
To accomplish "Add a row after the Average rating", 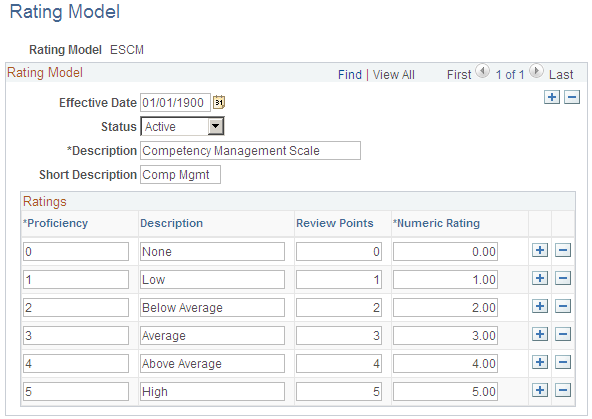I will tap(540, 334).
